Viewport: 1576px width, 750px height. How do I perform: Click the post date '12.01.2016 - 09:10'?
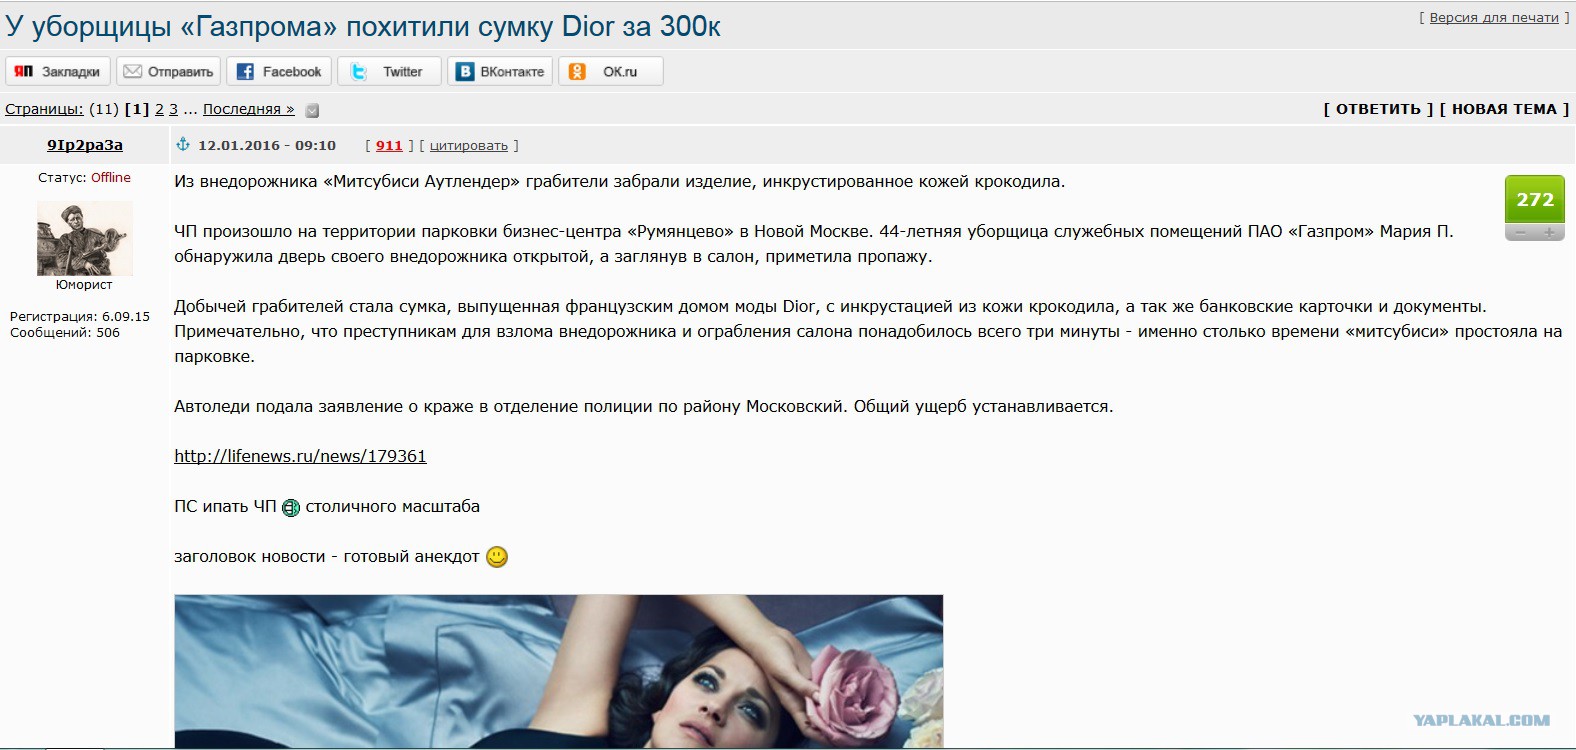coord(267,145)
